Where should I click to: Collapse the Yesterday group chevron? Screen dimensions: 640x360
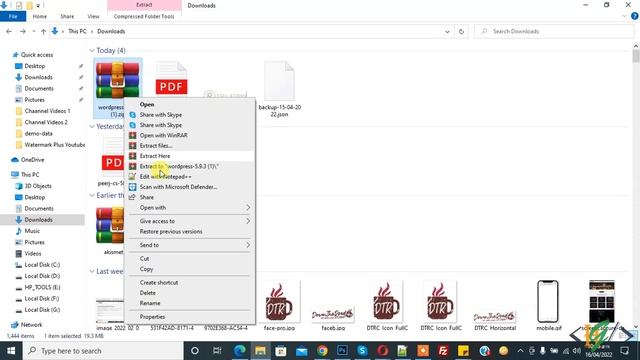tap(92, 127)
